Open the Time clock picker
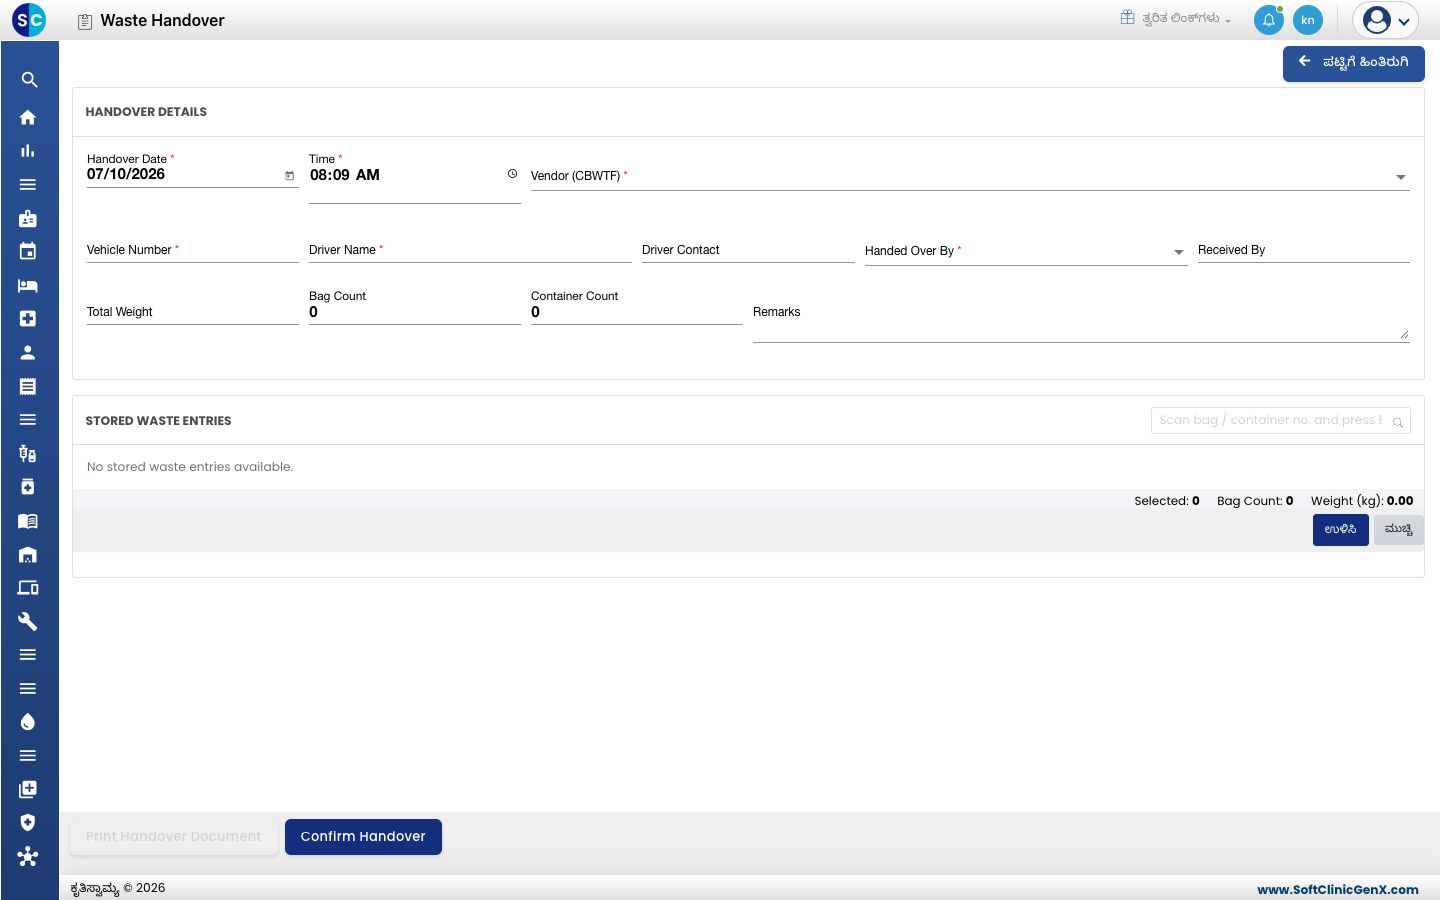This screenshot has width=1440, height=900. pos(512,174)
